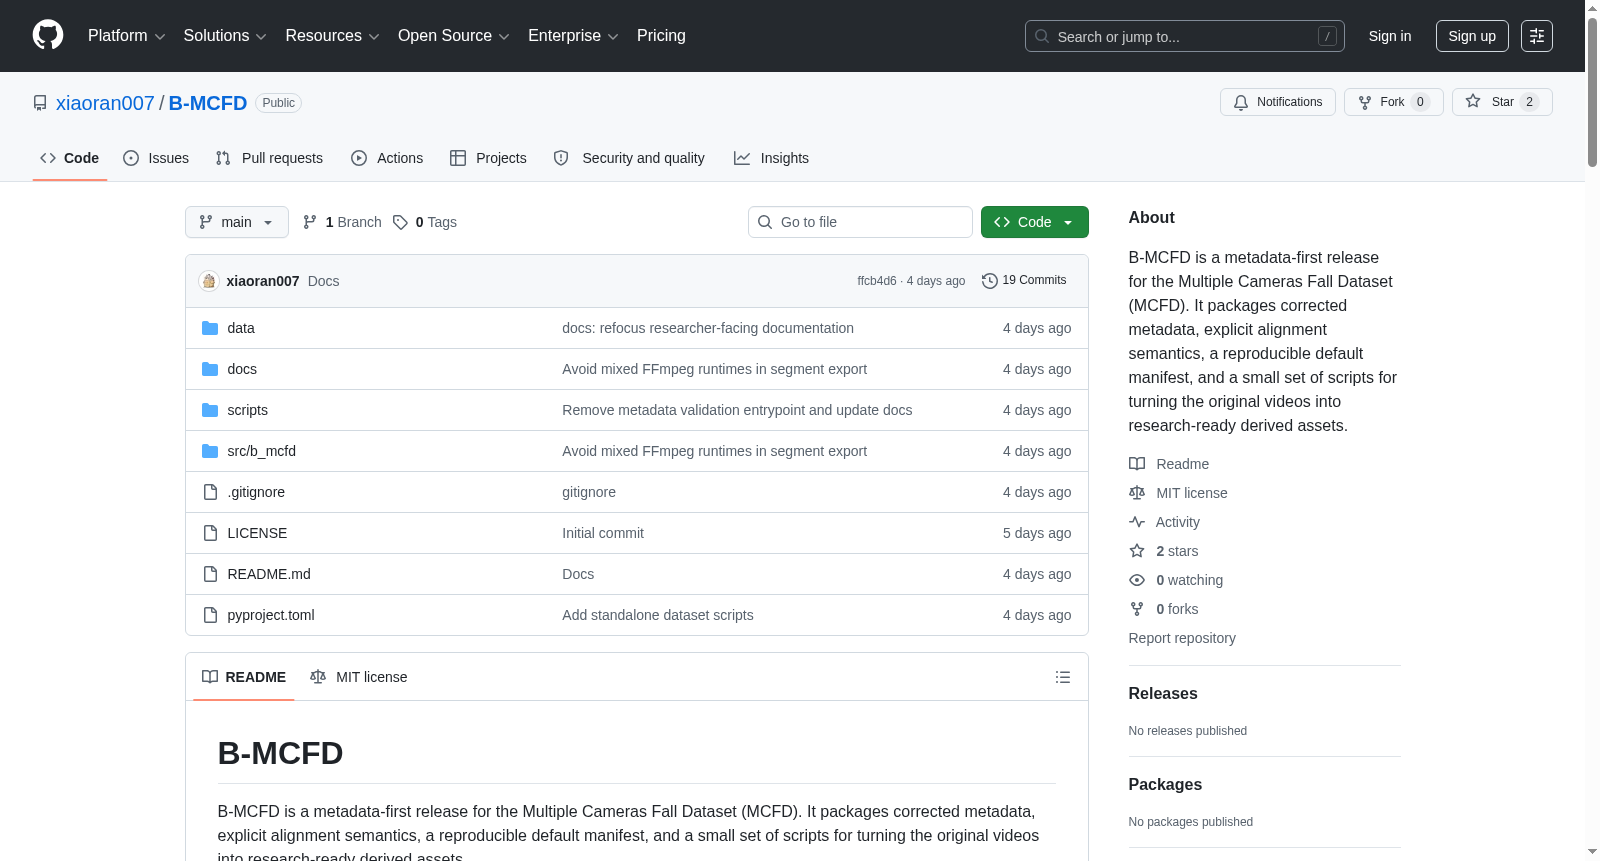Open the B-MCFD repository link

208,103
